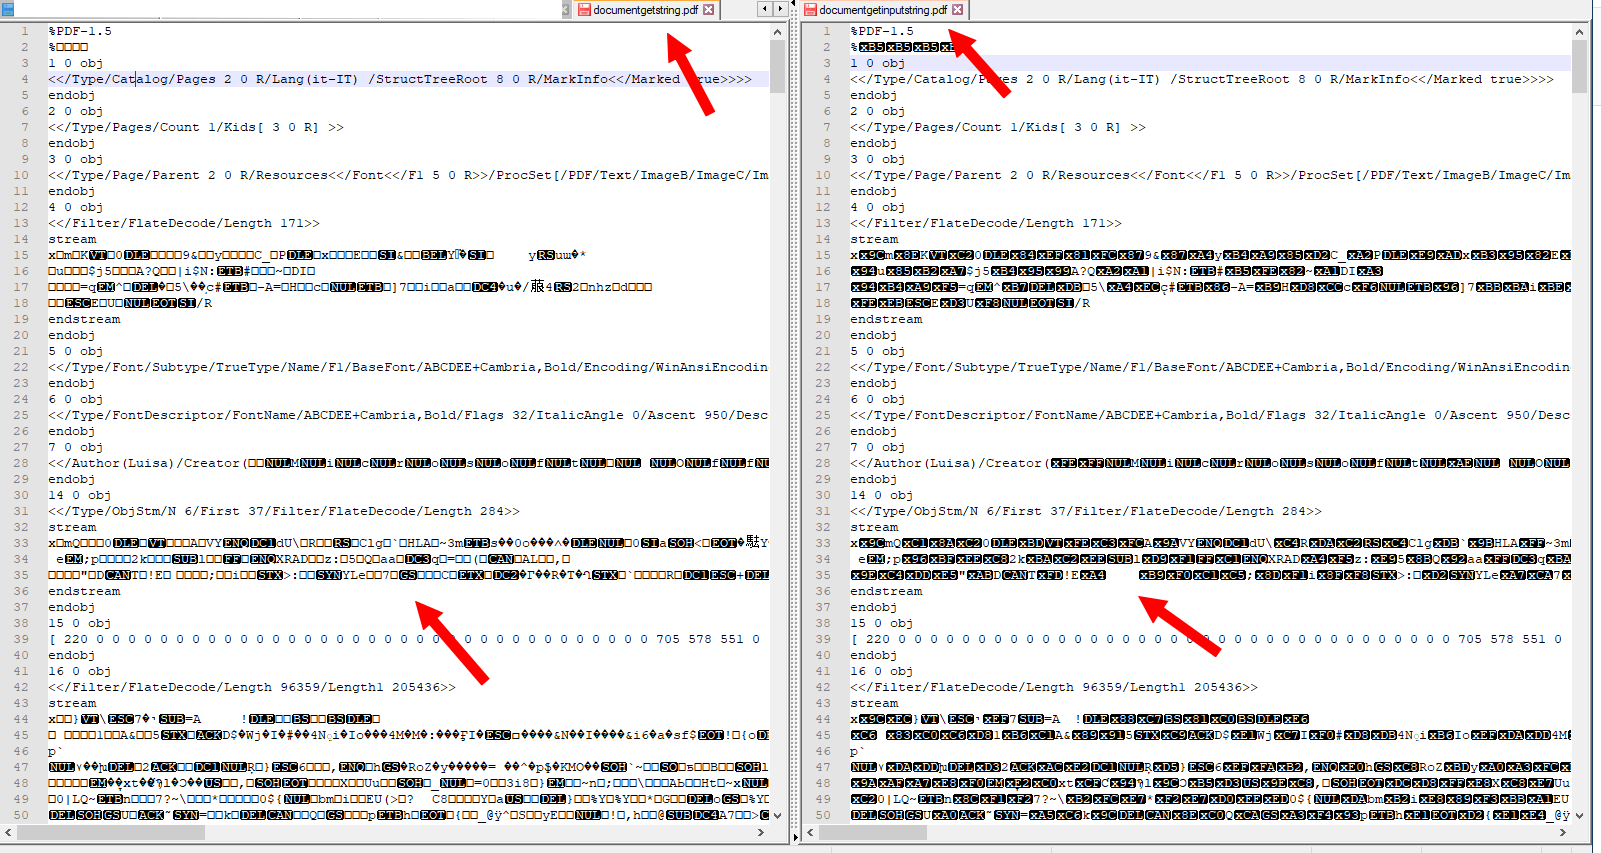The width and height of the screenshot is (1601, 853).
Task: Click '<</Filter/FlateDecode/Length 171>>' in right pane
Action: [986, 223]
